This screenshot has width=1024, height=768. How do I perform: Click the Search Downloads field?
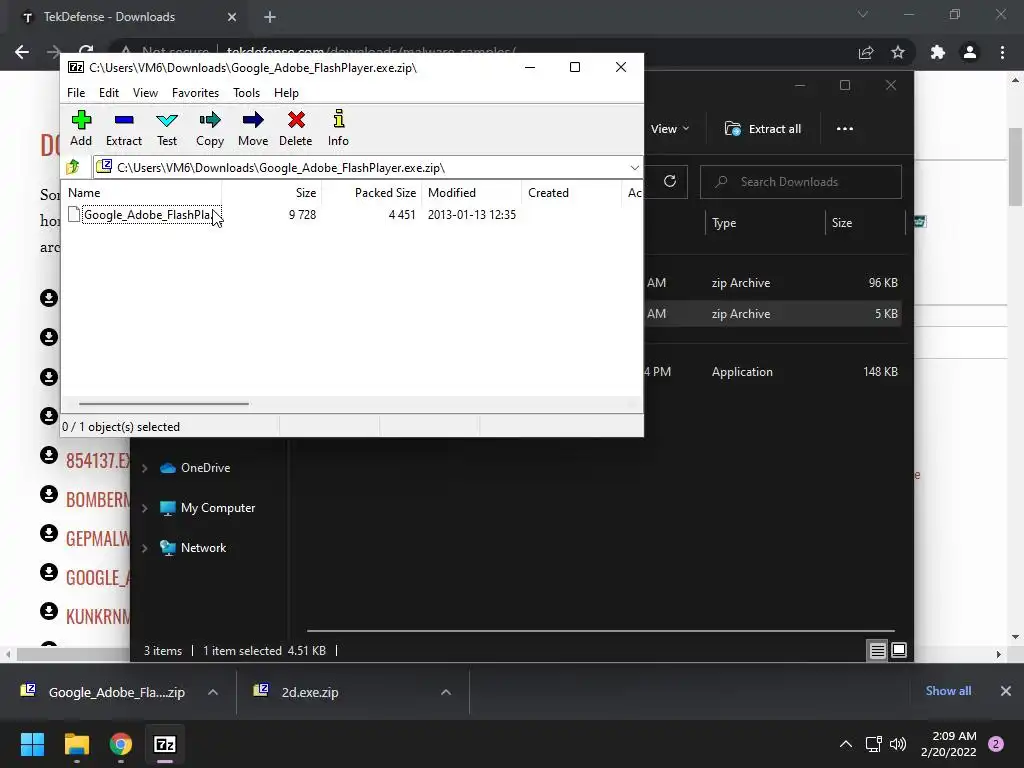[x=801, y=182]
